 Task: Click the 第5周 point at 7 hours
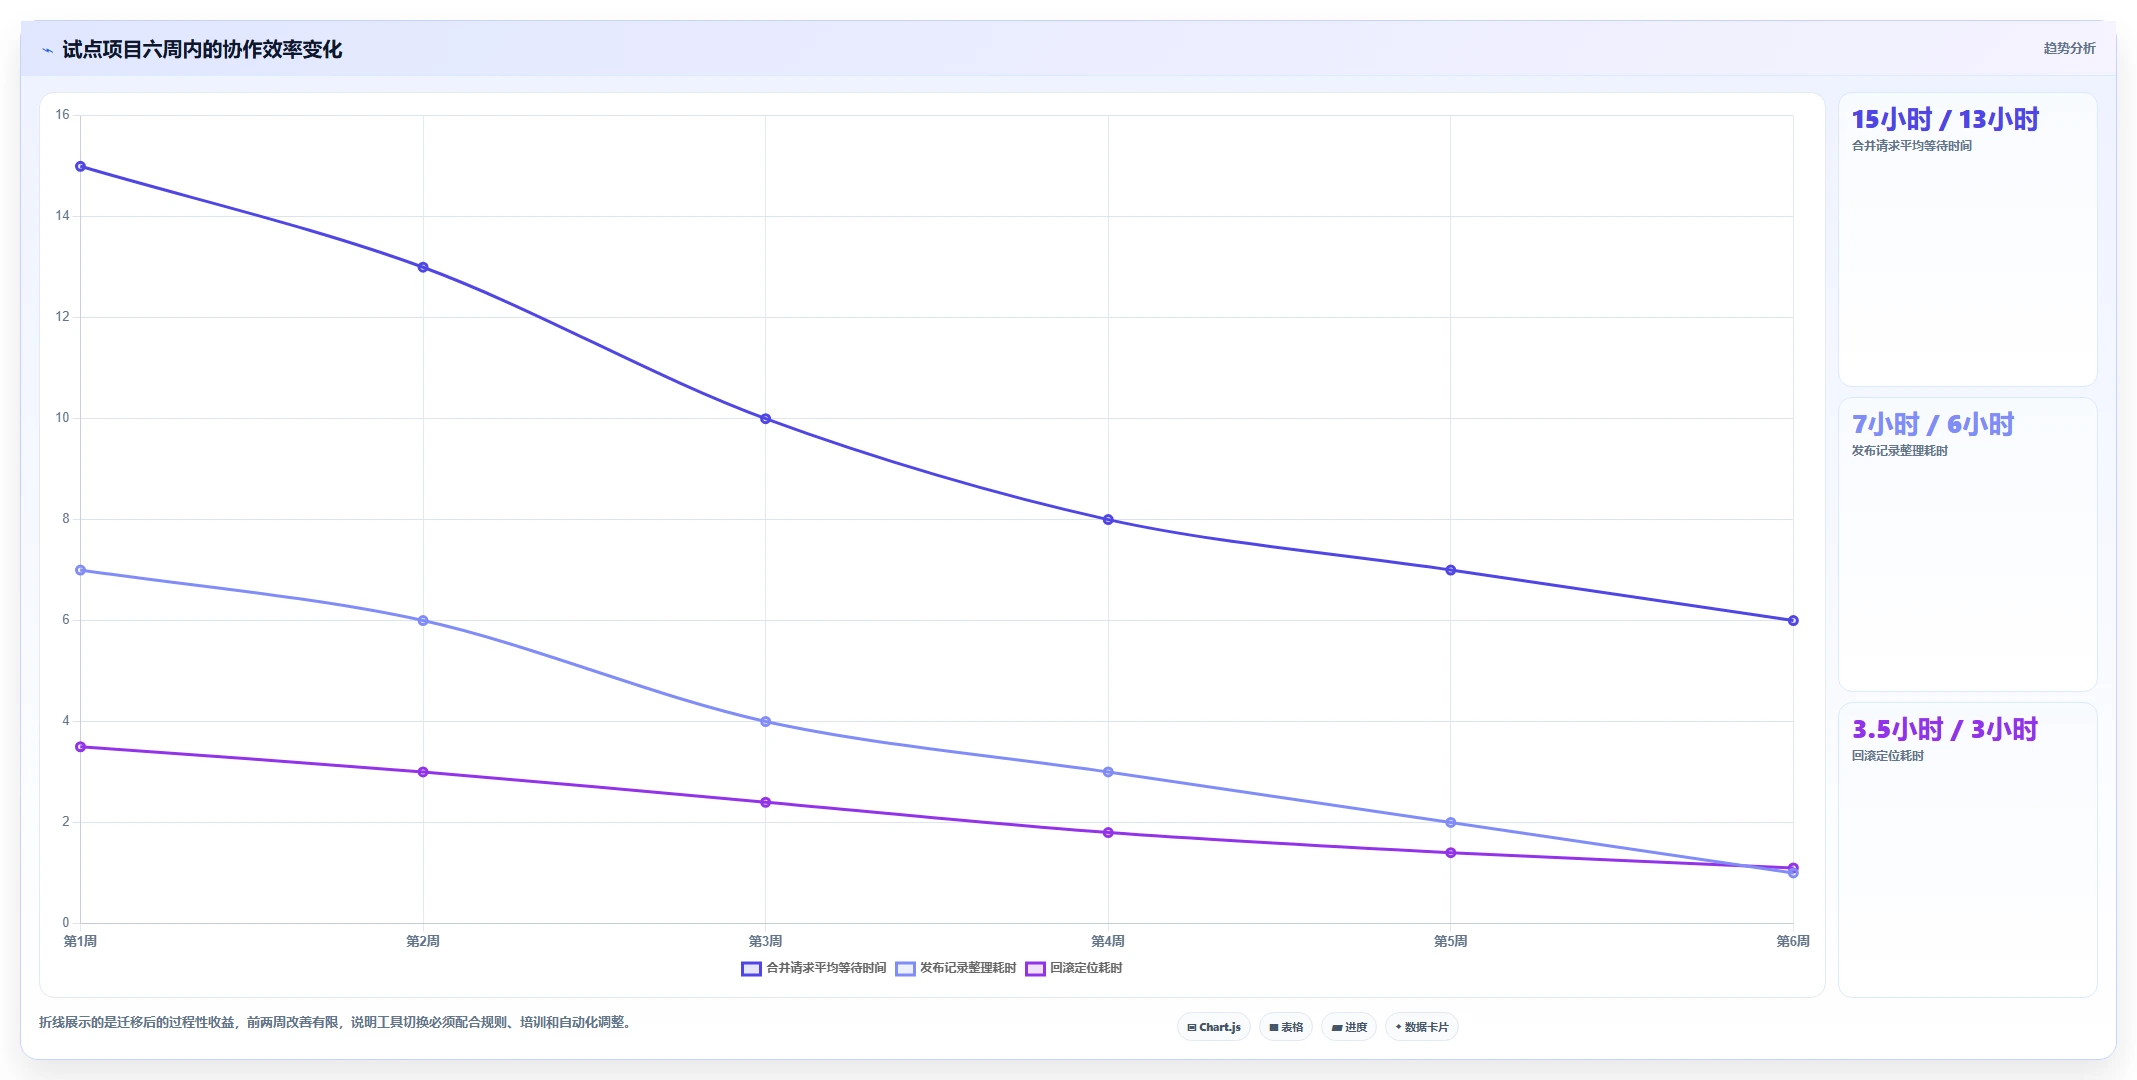click(x=1451, y=570)
